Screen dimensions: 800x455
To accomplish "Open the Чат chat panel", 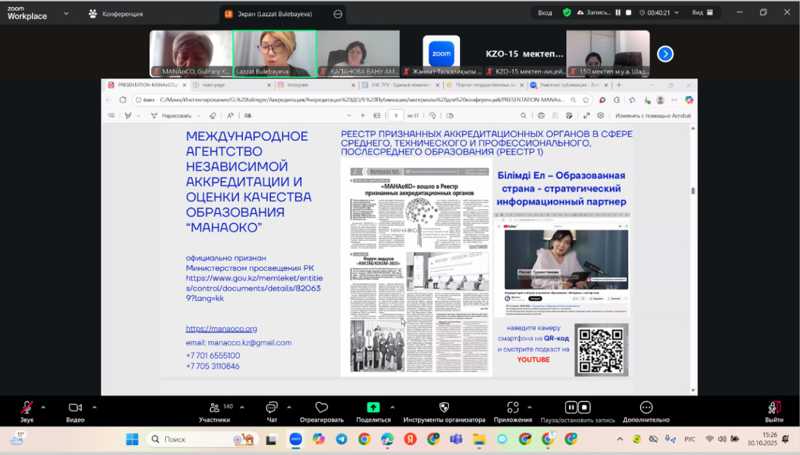I will [x=271, y=408].
